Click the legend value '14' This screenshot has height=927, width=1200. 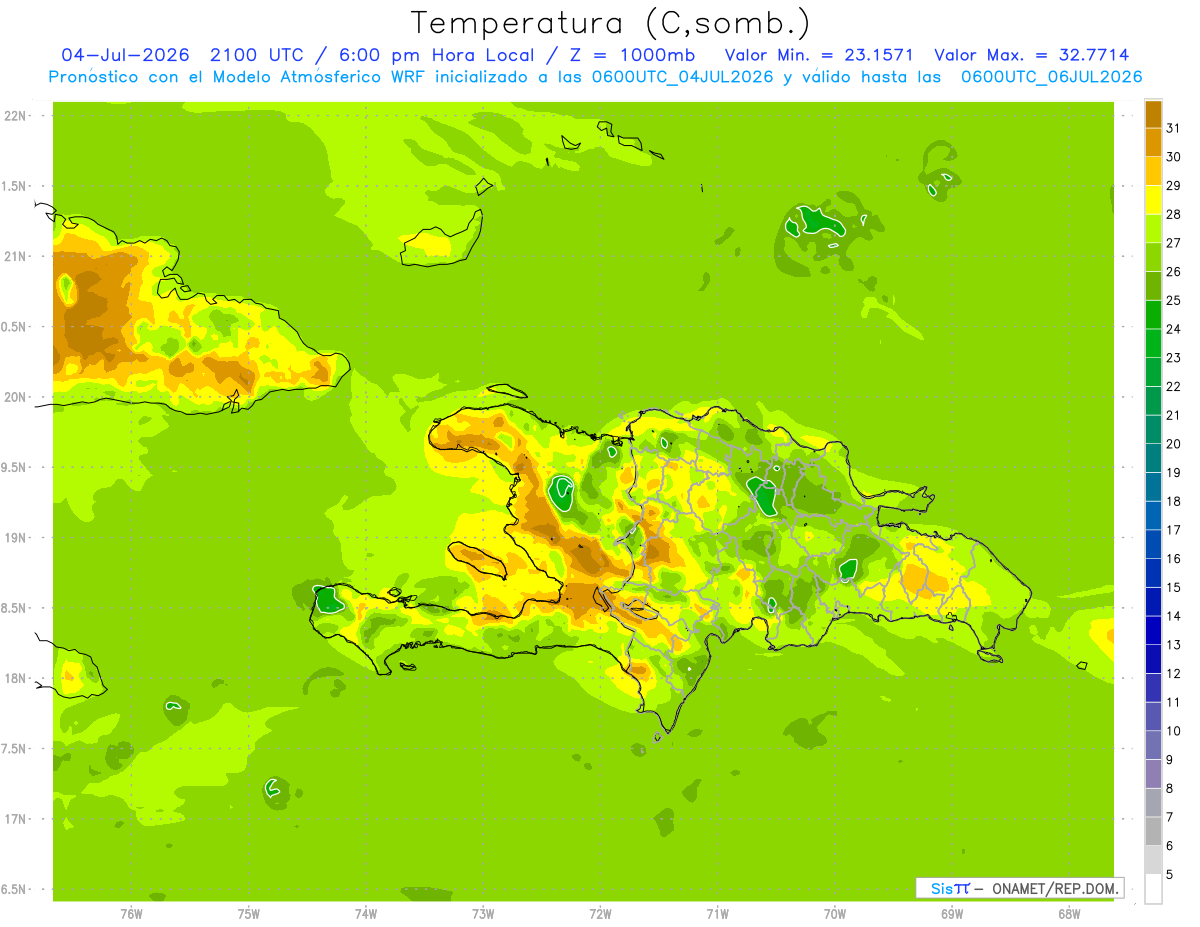tap(1174, 615)
